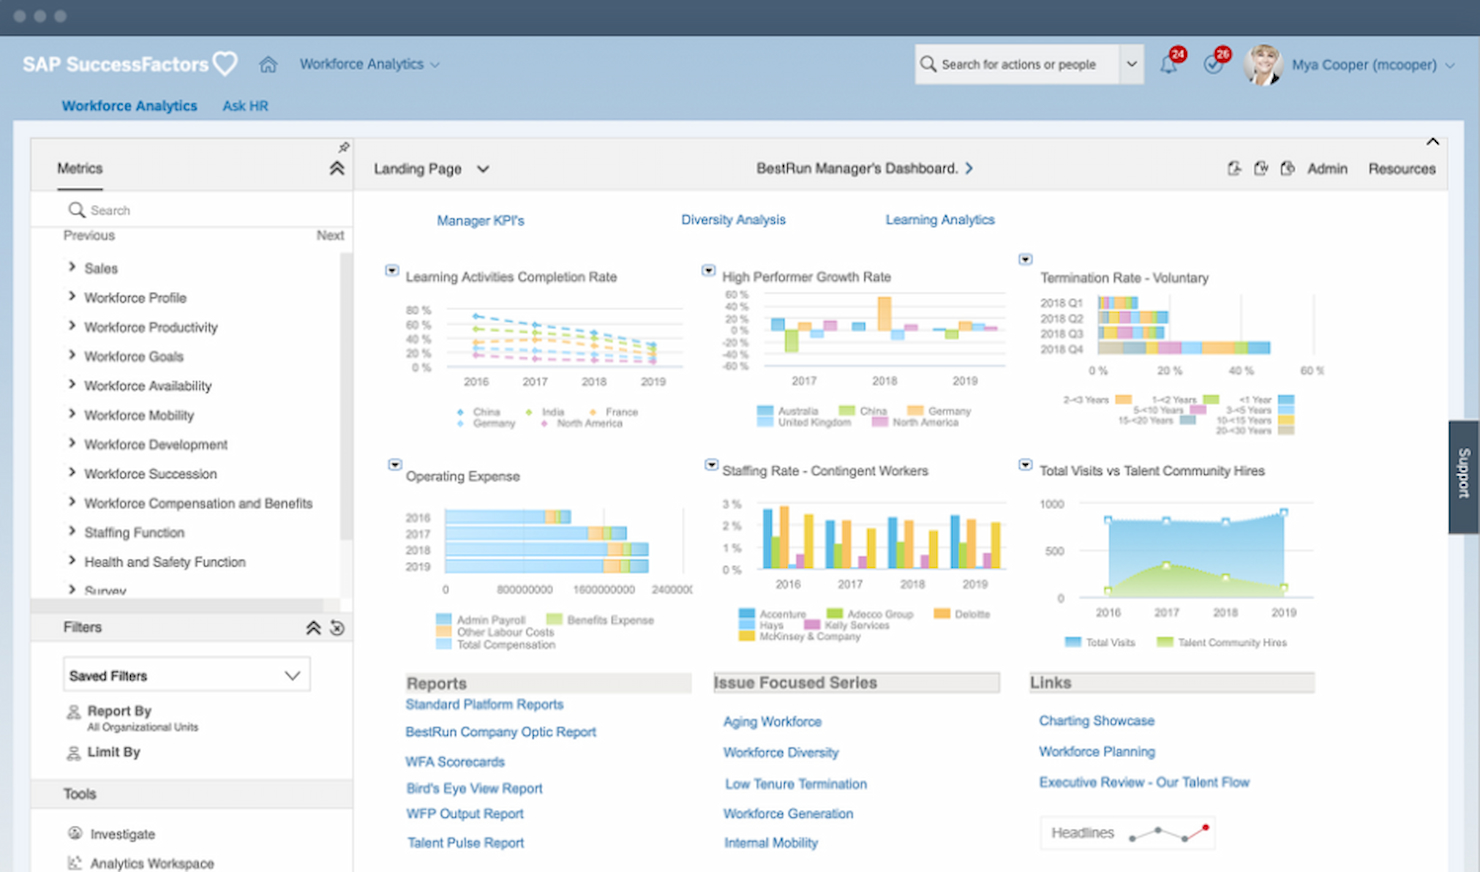Open the Operating Expense chart menu
The width and height of the screenshot is (1480, 872).
(x=395, y=465)
